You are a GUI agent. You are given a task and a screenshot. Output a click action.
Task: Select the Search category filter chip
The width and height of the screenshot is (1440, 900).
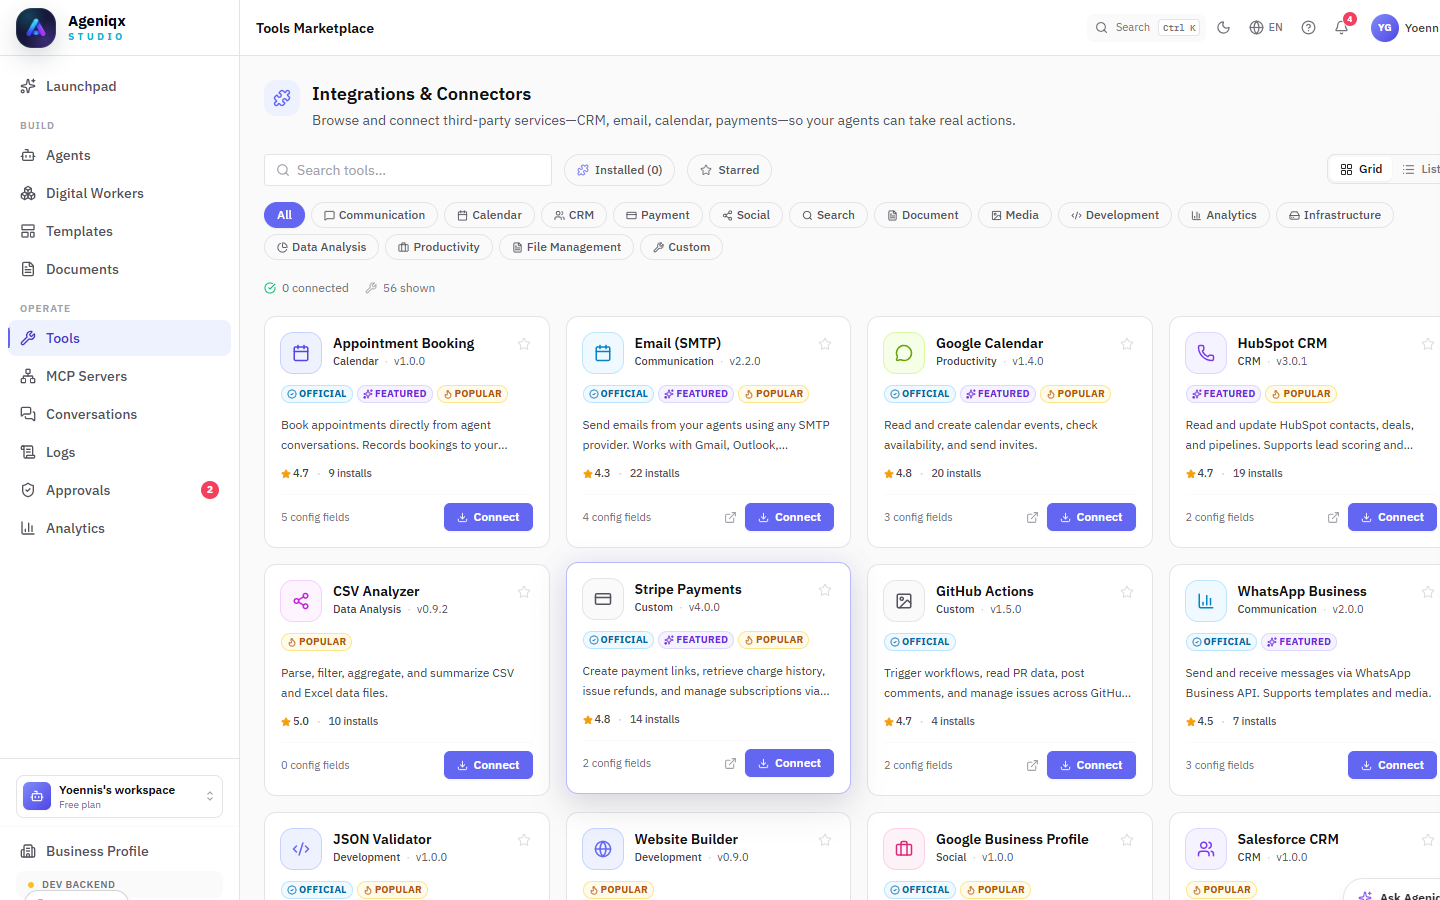pos(828,215)
